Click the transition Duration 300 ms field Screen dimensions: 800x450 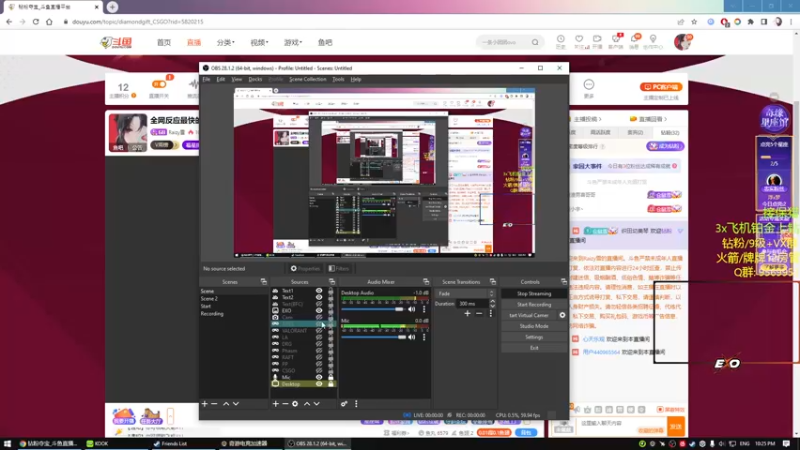click(472, 304)
